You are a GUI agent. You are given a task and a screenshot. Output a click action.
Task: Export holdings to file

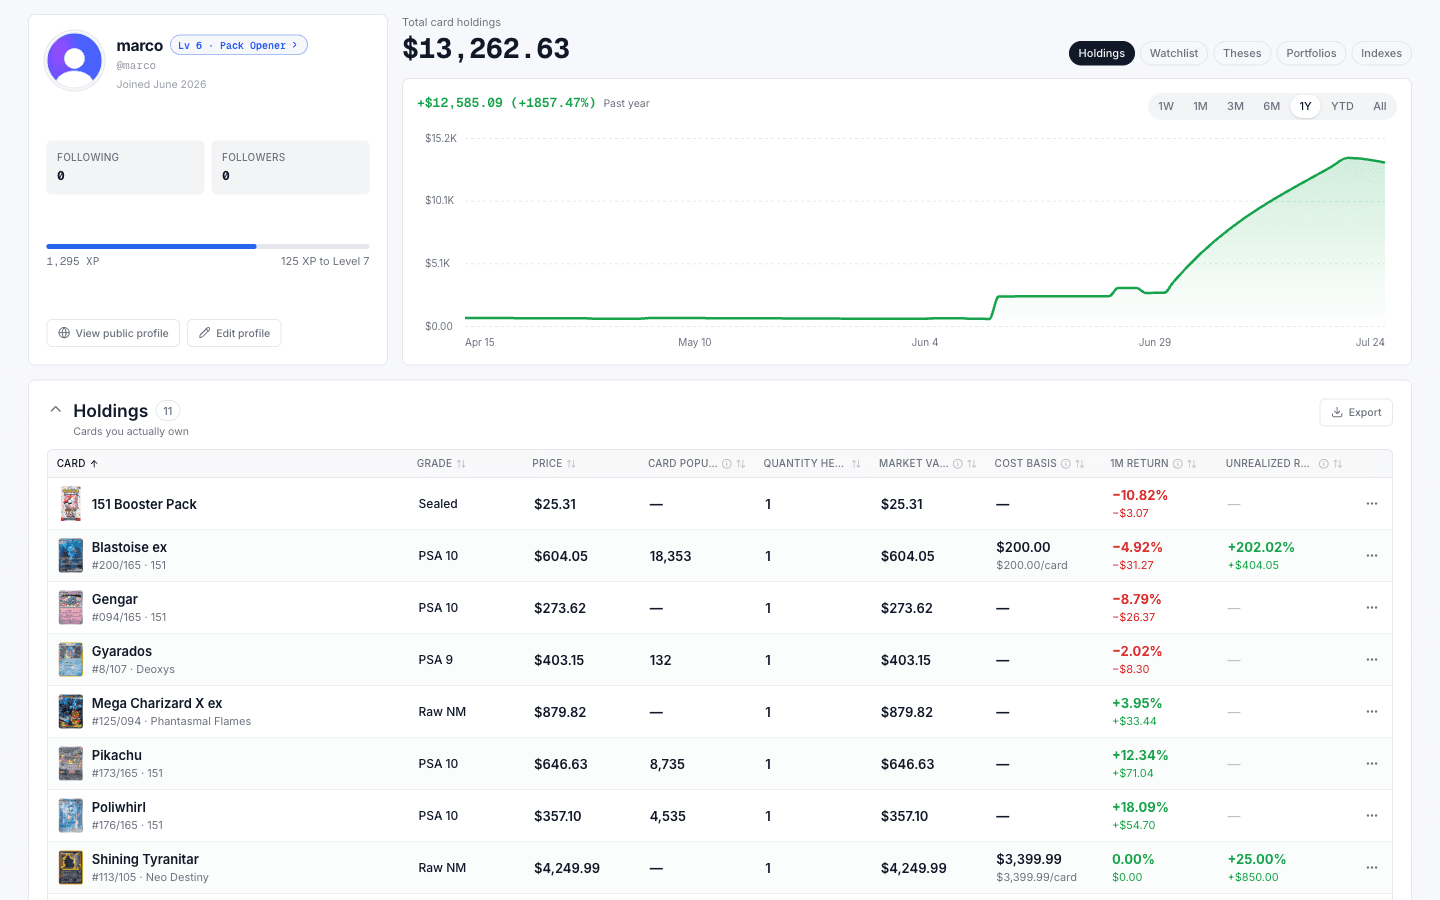pyautogui.click(x=1356, y=412)
